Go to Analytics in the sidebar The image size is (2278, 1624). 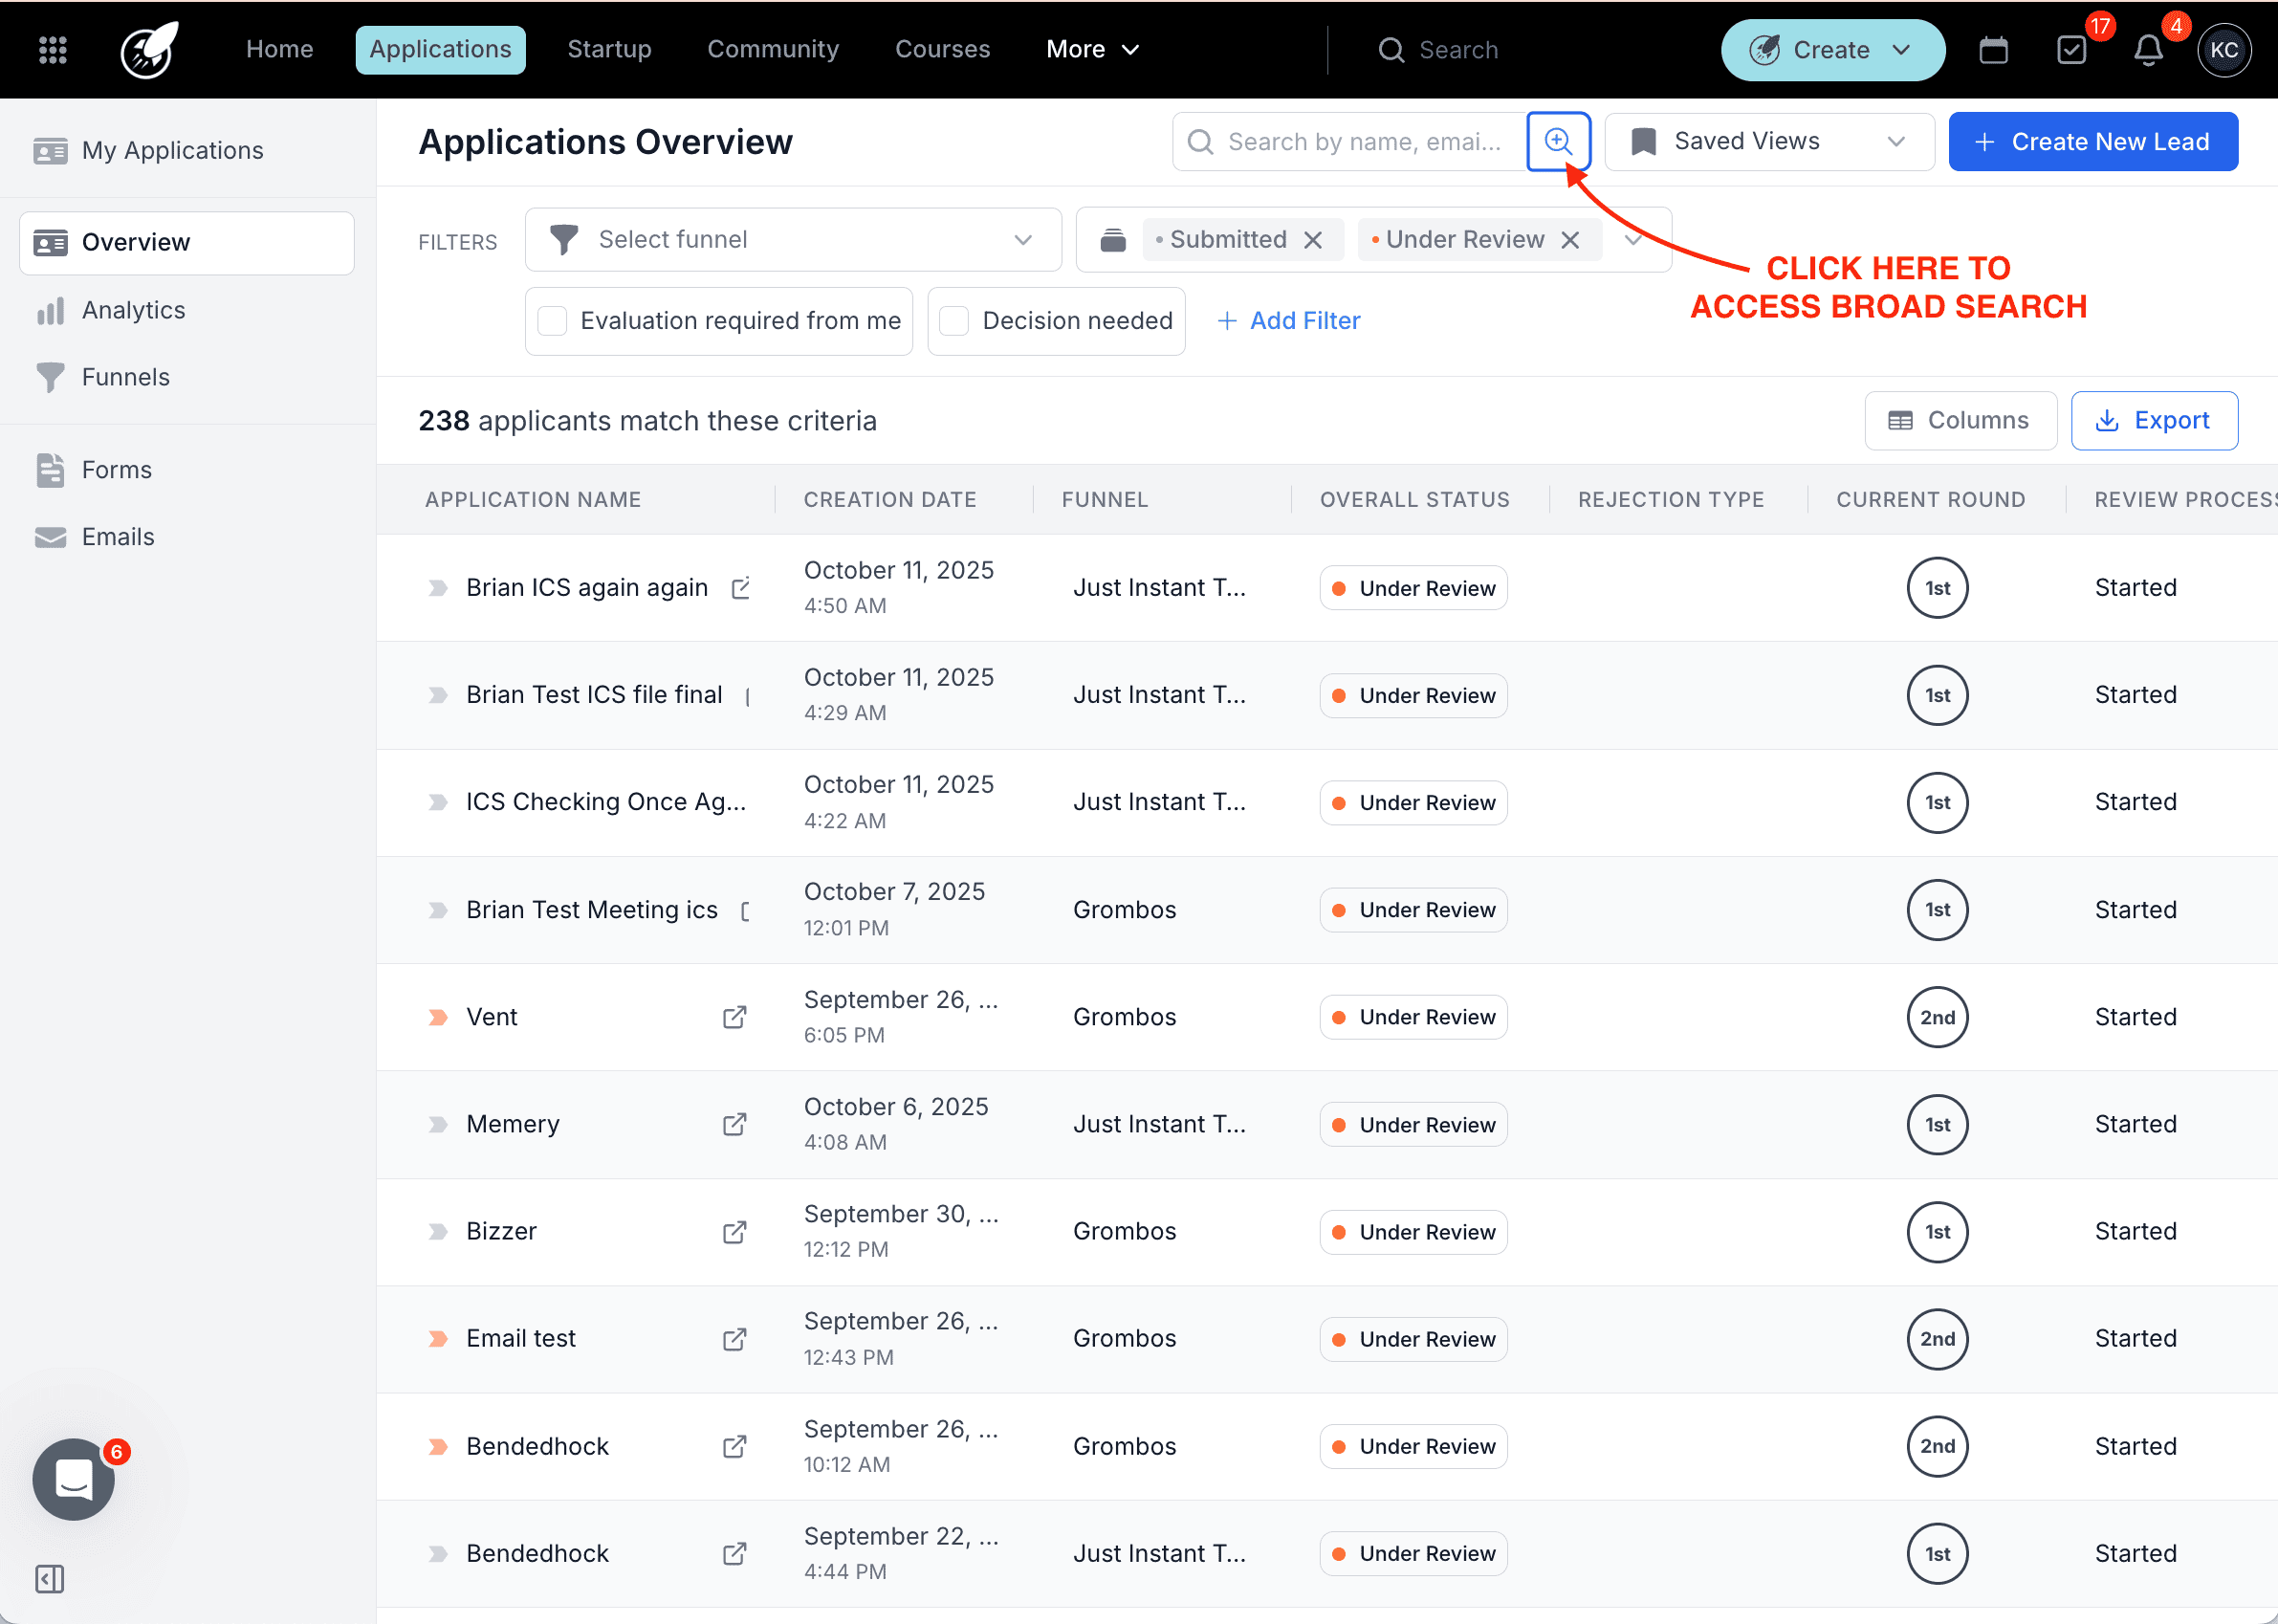pyautogui.click(x=133, y=310)
